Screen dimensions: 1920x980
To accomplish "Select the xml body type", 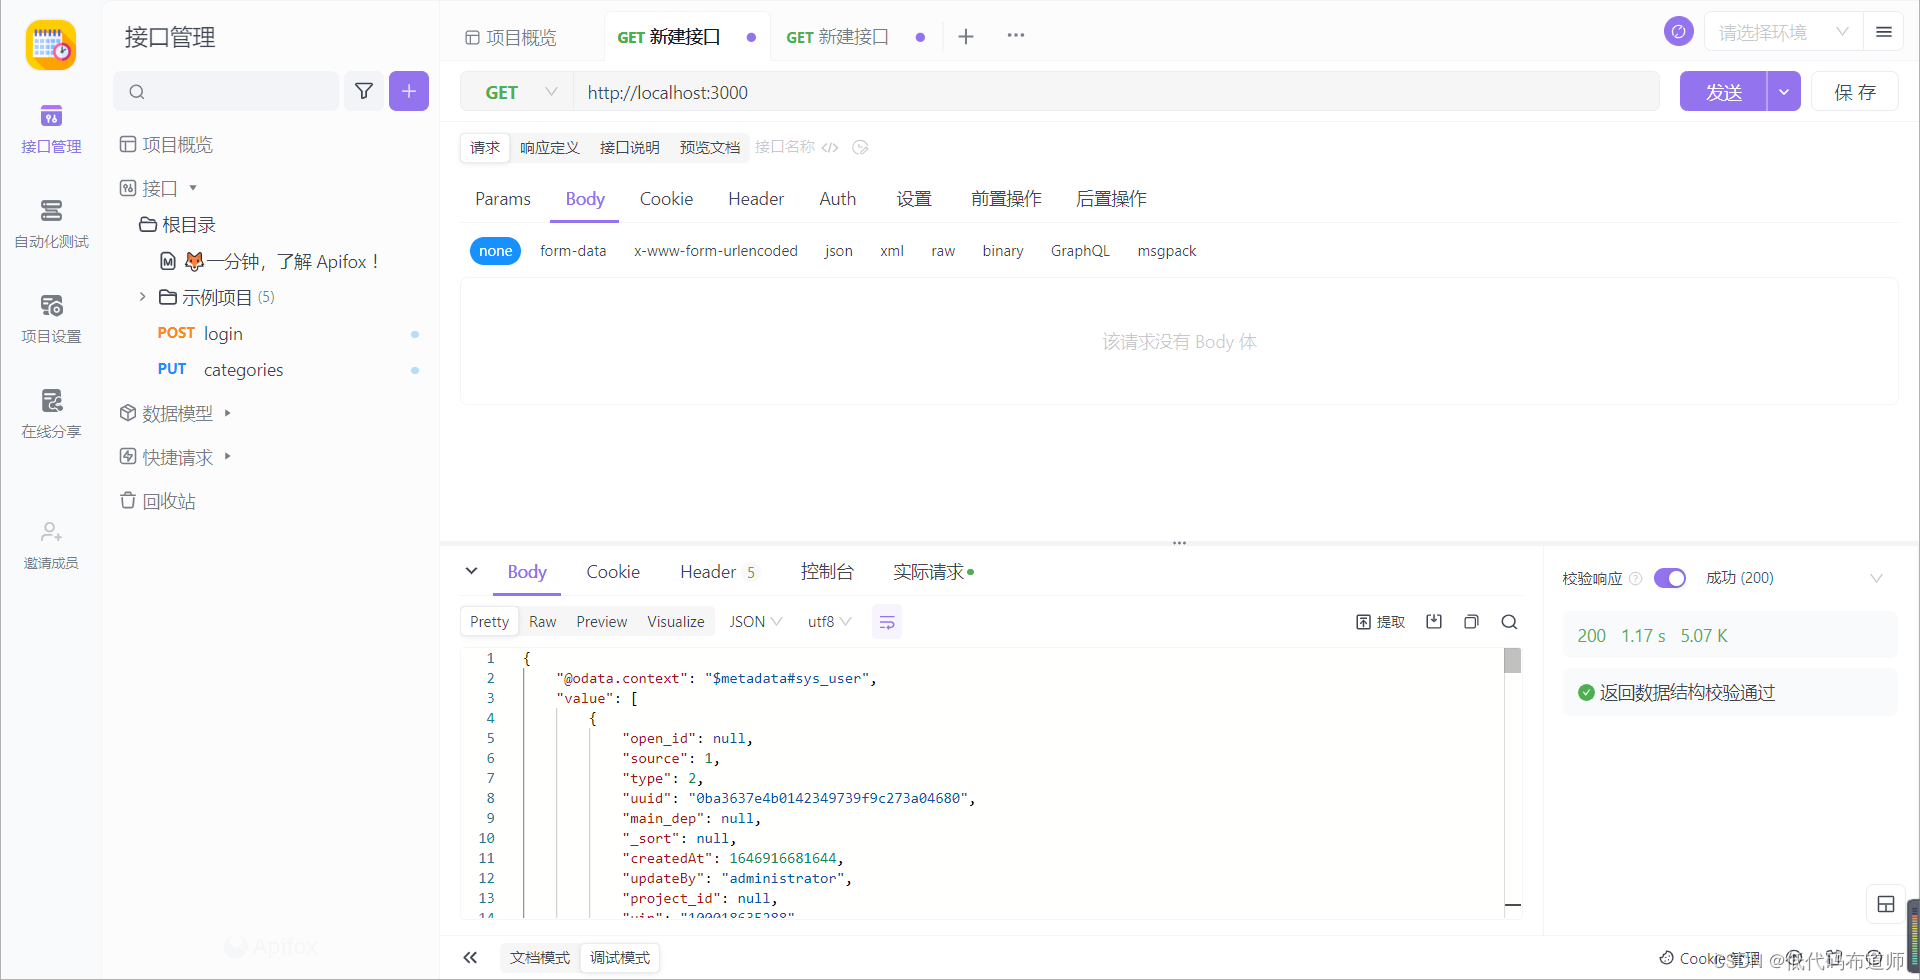I will pyautogui.click(x=892, y=251).
